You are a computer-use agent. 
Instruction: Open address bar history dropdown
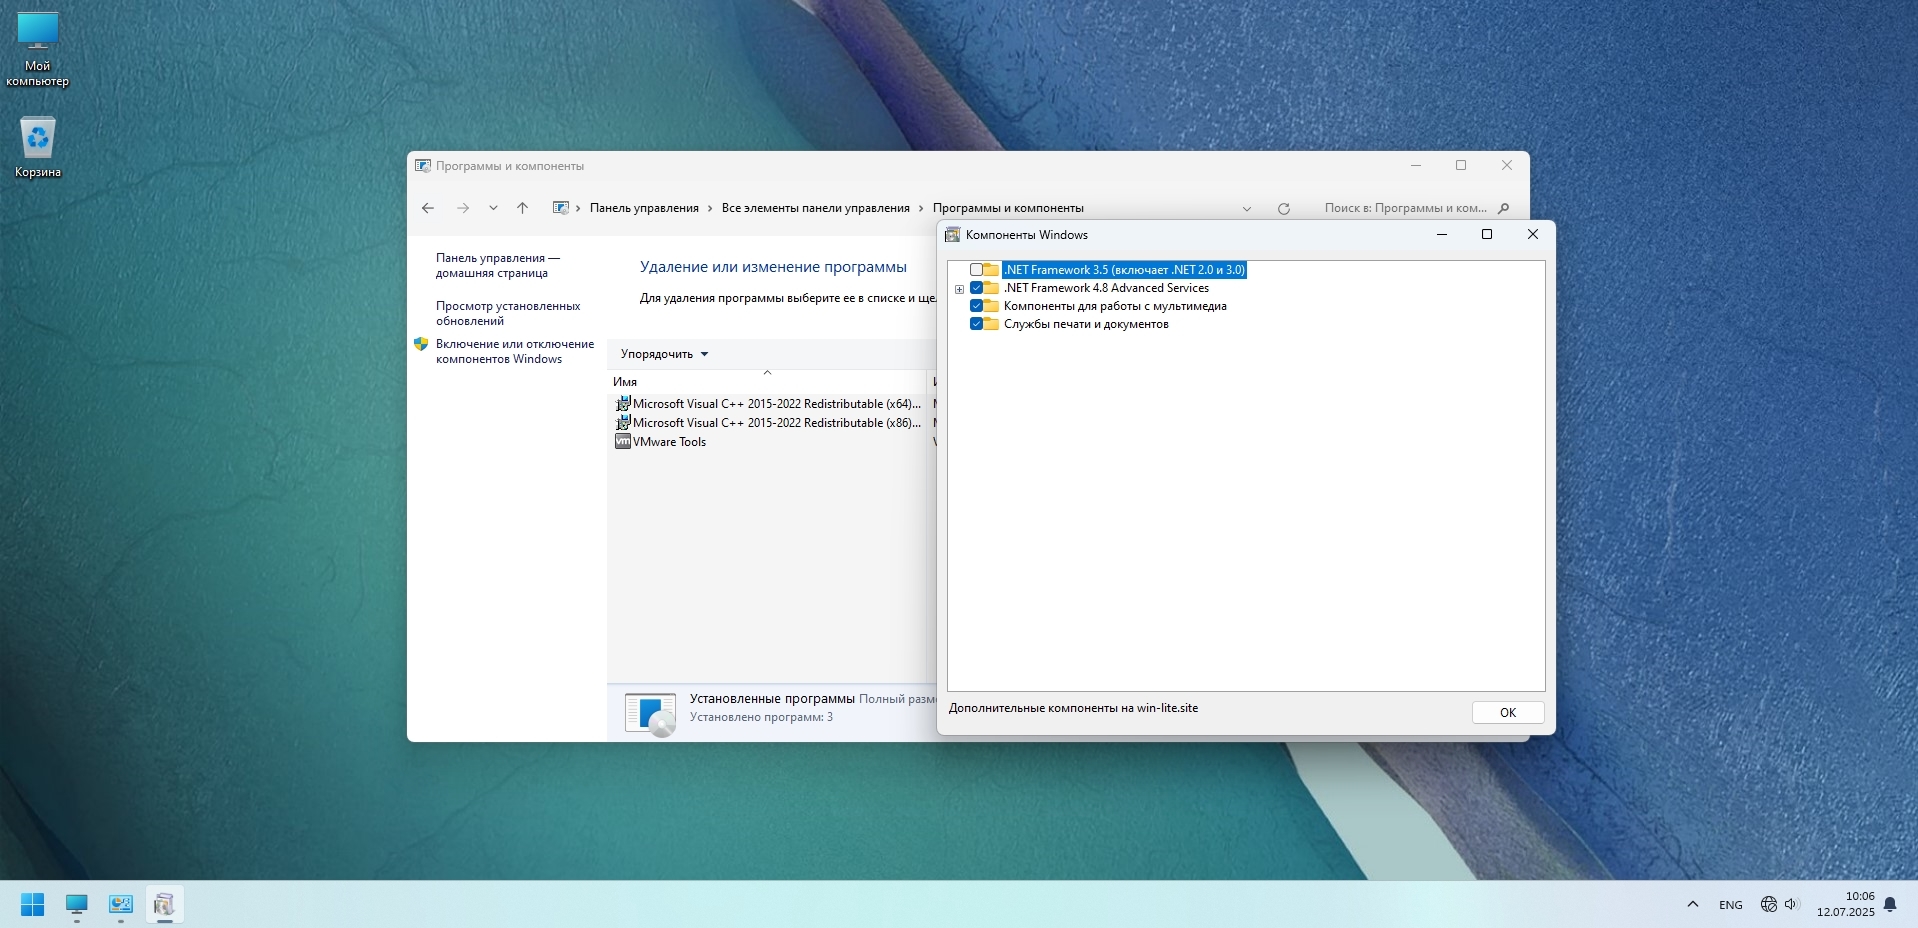(1247, 208)
